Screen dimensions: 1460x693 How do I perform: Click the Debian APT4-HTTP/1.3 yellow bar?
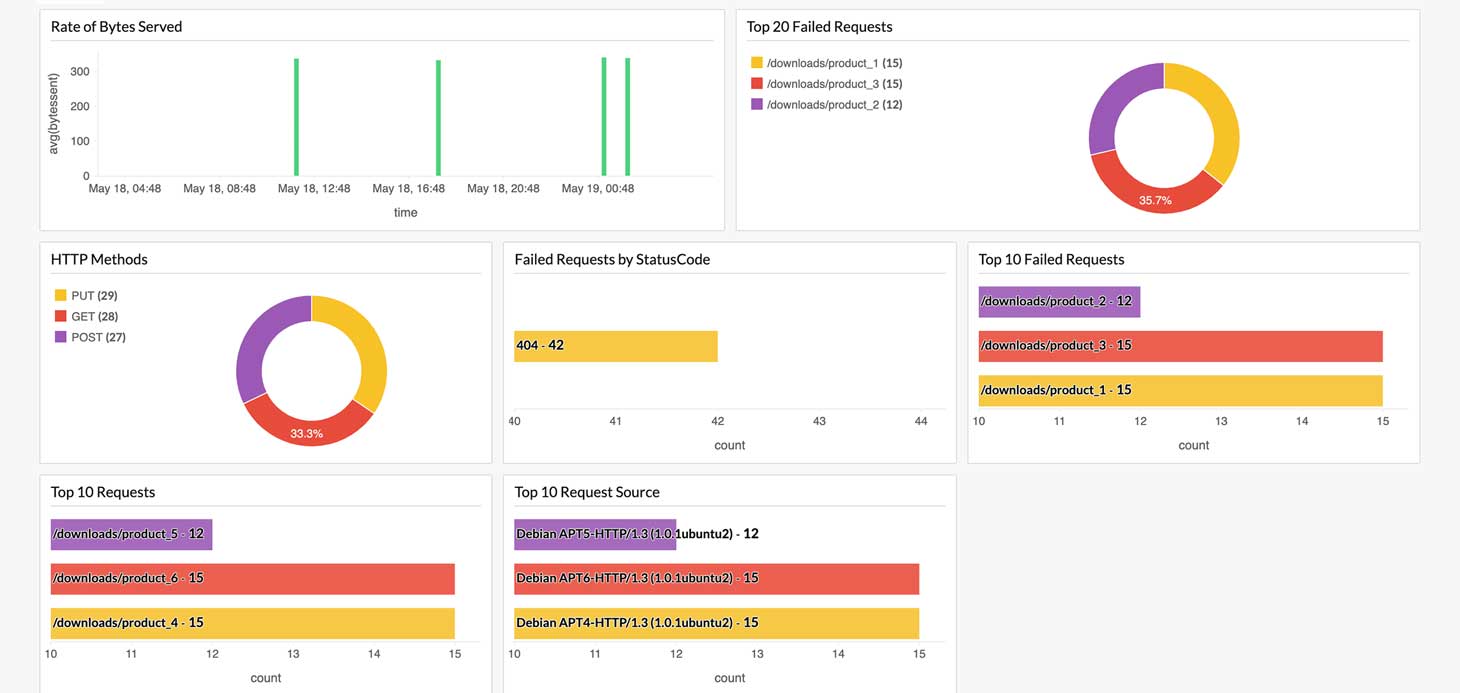[x=715, y=623]
